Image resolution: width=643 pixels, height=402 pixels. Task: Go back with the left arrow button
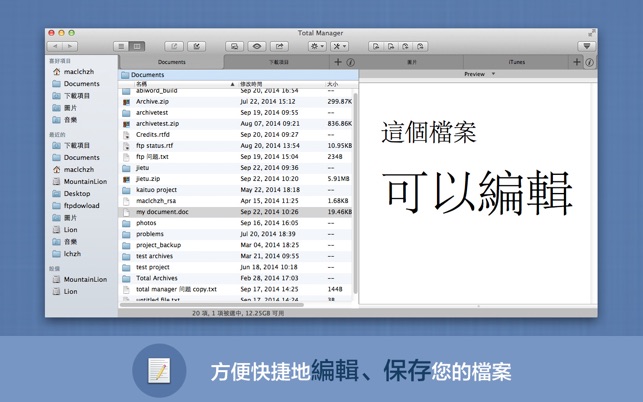55,46
